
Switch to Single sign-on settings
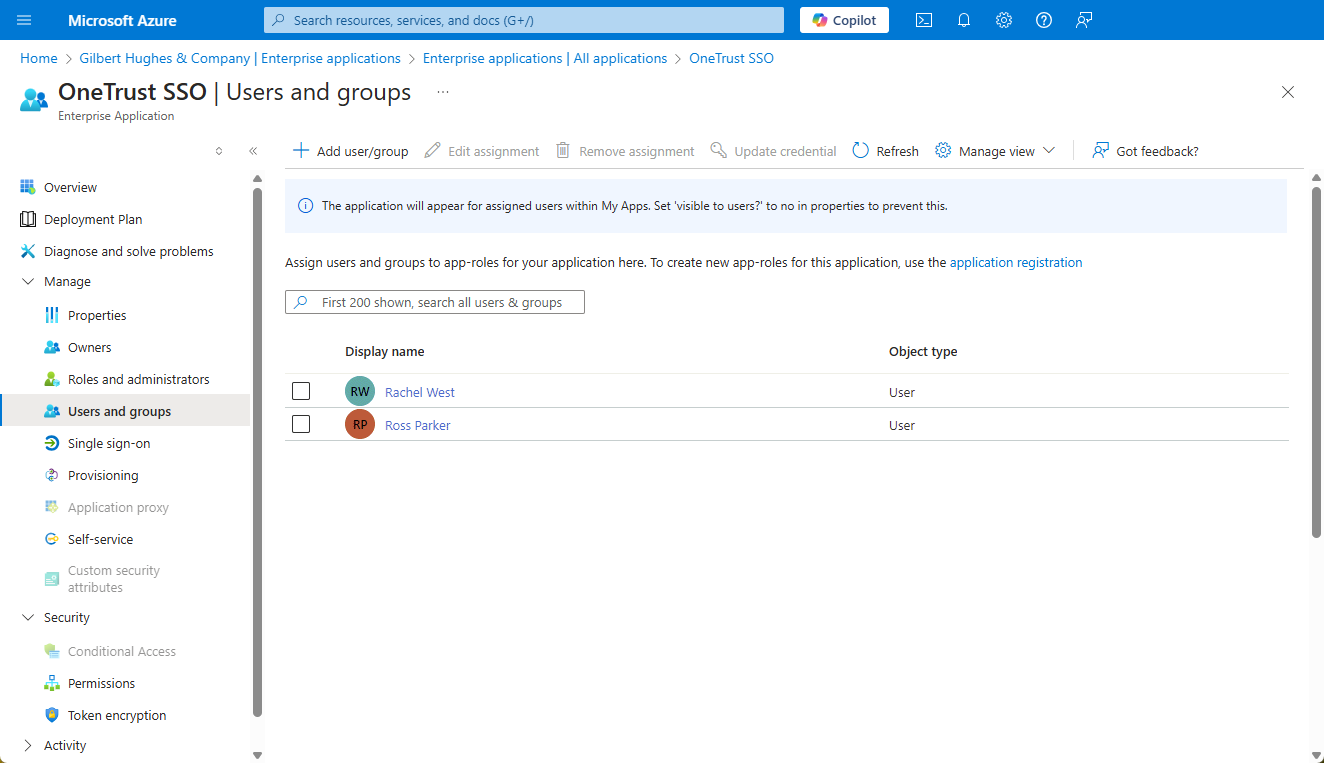[x=110, y=442]
